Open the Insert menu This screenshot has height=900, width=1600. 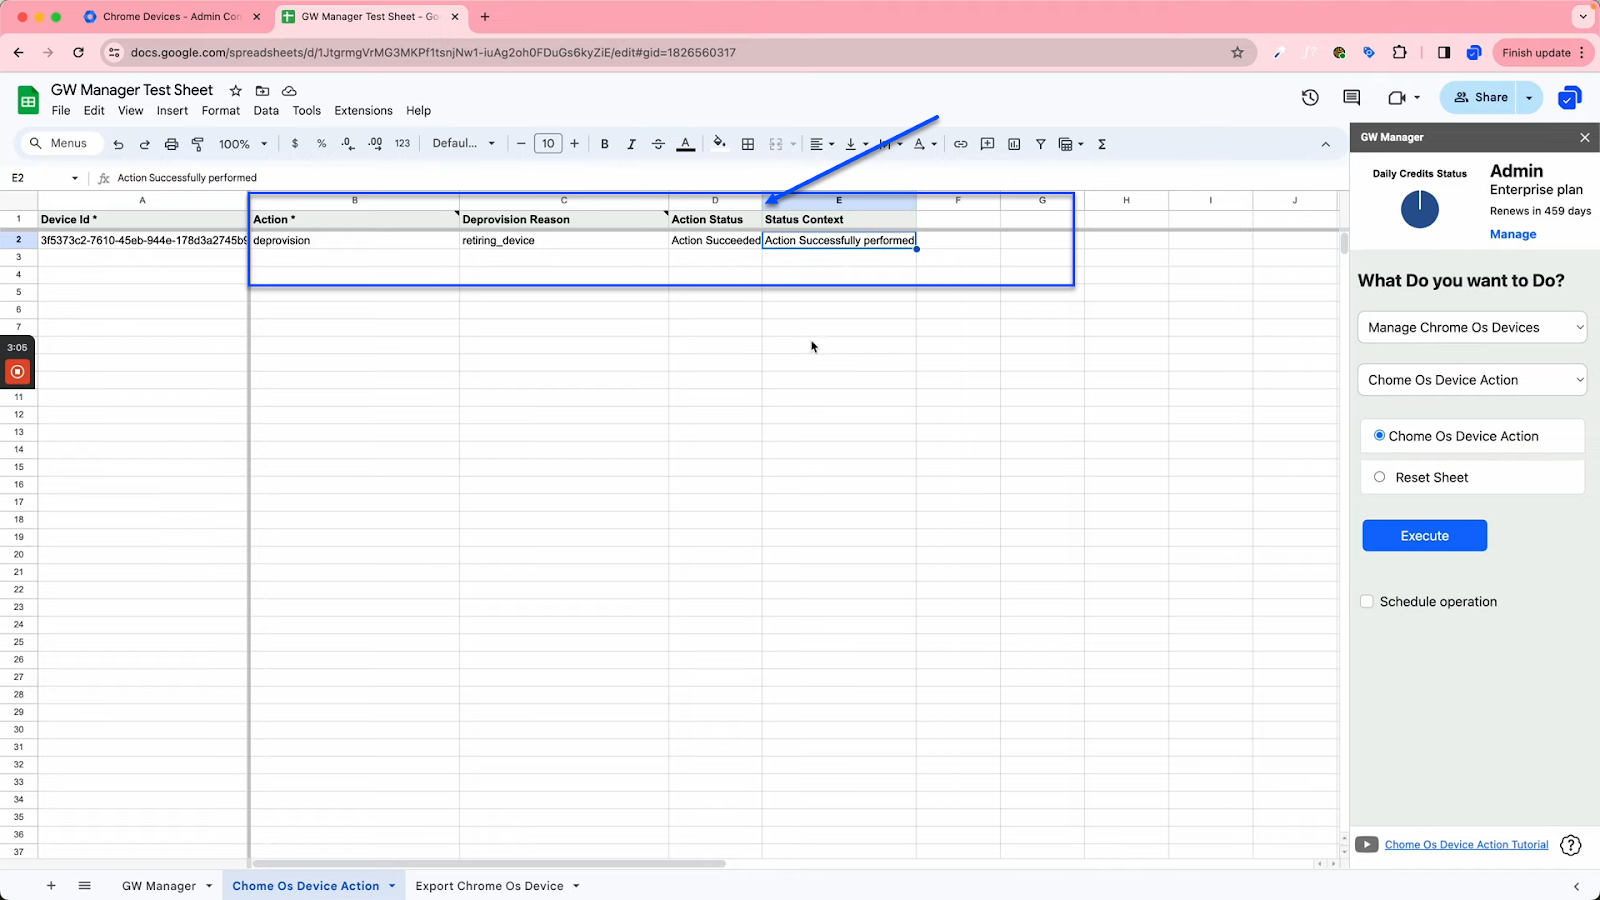coord(172,111)
